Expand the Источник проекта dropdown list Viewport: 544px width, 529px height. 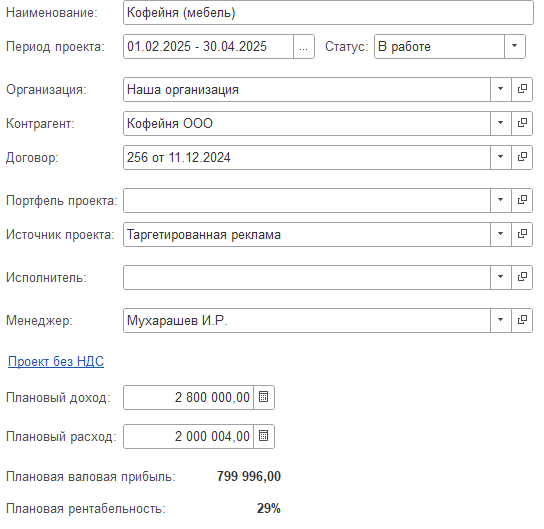tap(501, 234)
